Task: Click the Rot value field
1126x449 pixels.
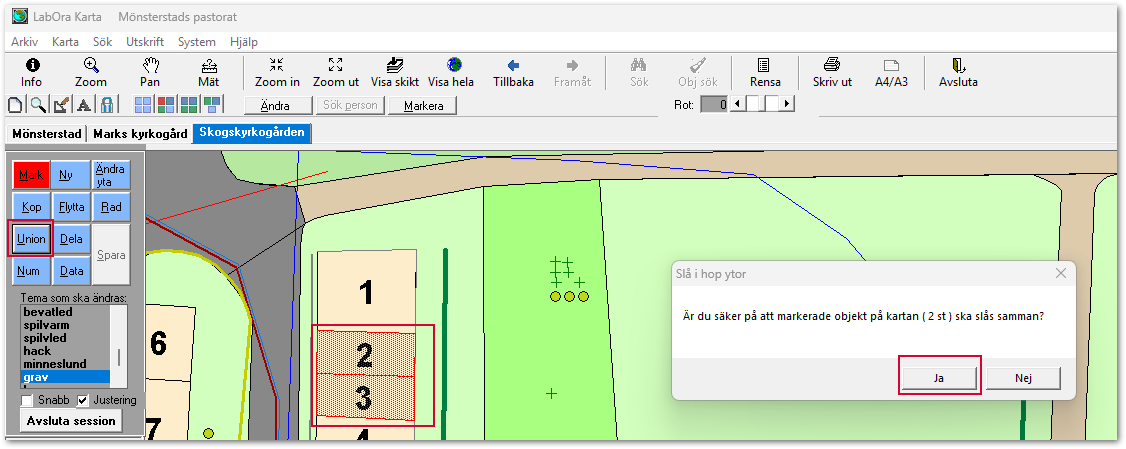Action: coord(715,105)
